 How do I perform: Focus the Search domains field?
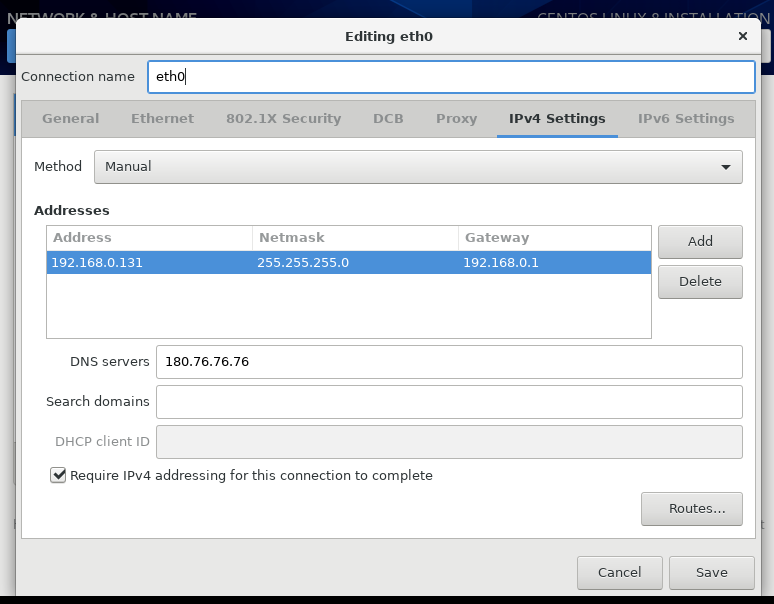[x=449, y=402]
